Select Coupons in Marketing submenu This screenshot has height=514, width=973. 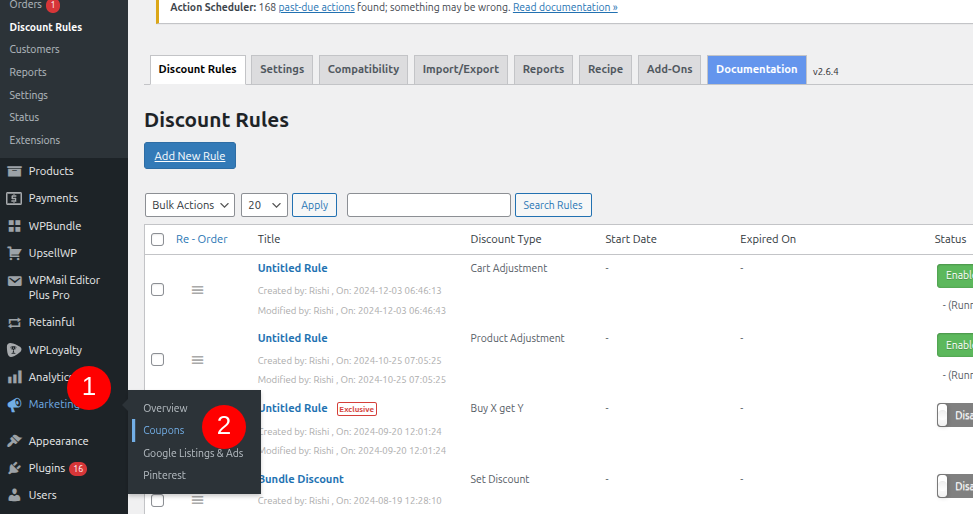coord(164,430)
